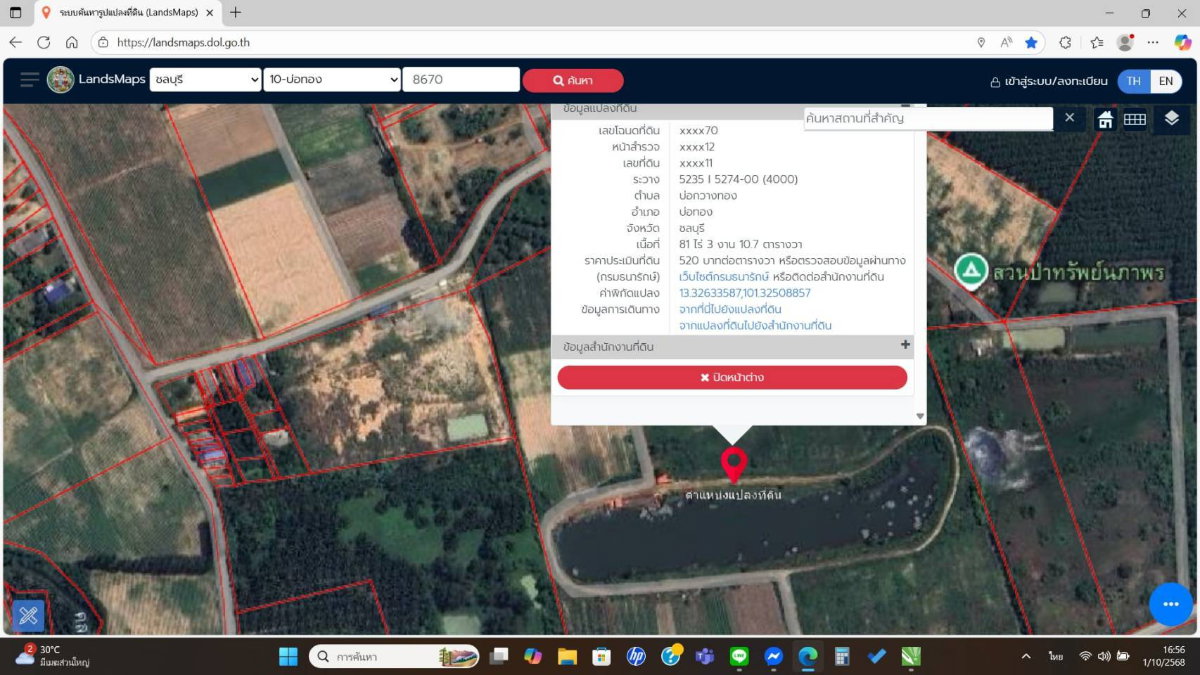This screenshot has height=675, width=1200.
Task: Click the grid sheet icon on map
Action: pos(1134,119)
